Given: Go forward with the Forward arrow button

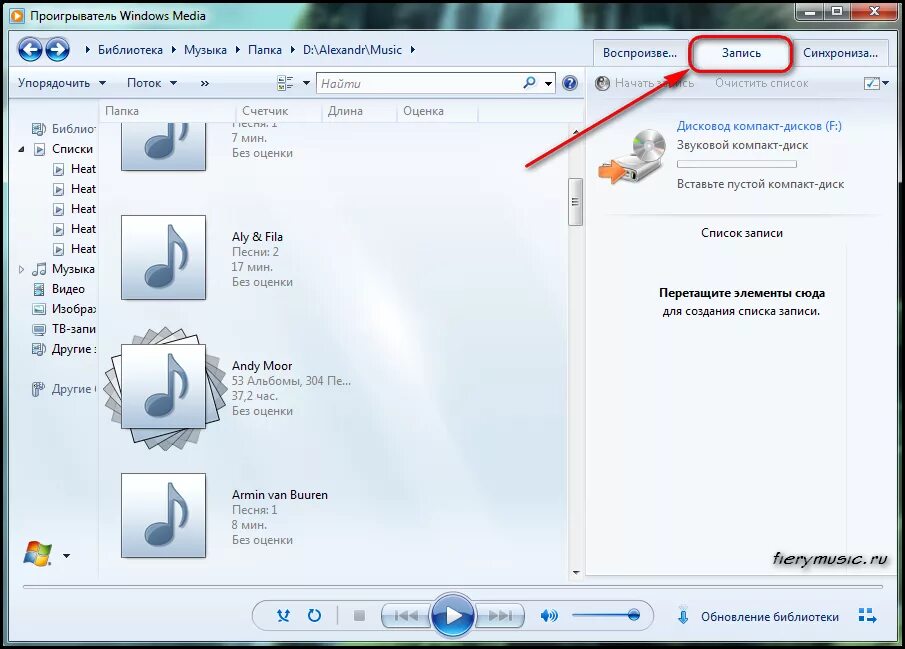Looking at the screenshot, I should [57, 50].
